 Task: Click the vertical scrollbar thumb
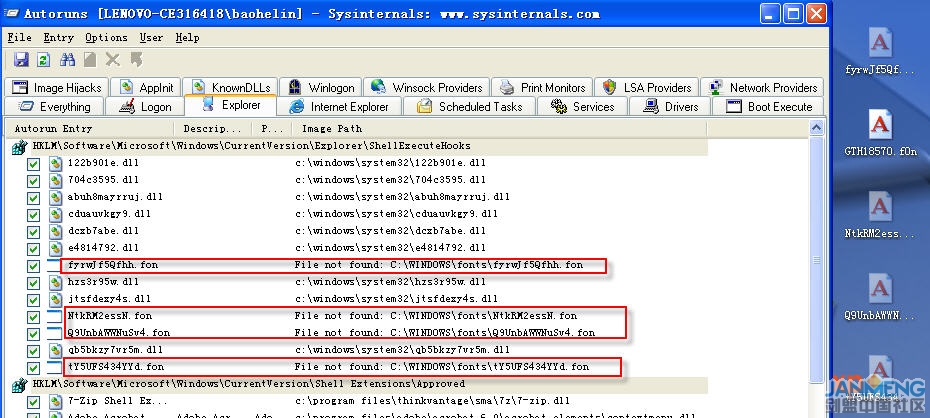point(817,260)
